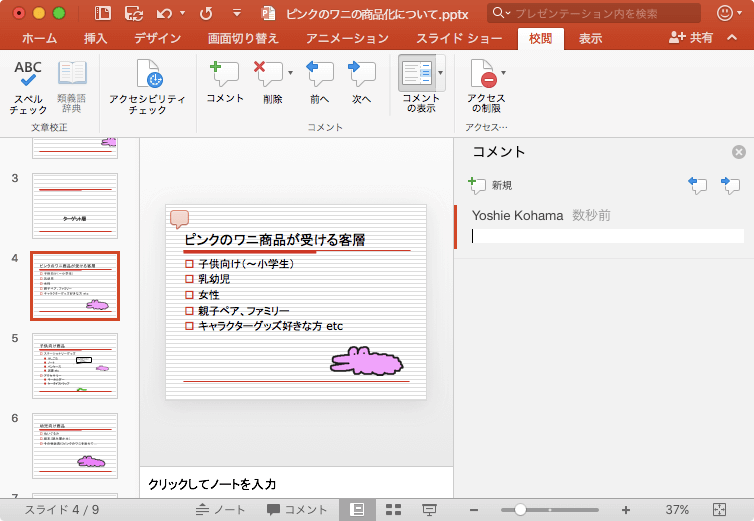The height and width of the screenshot is (521, 754).
Task: Run the accessibility checker (アクセシビリティチェック)
Action: 147,87
